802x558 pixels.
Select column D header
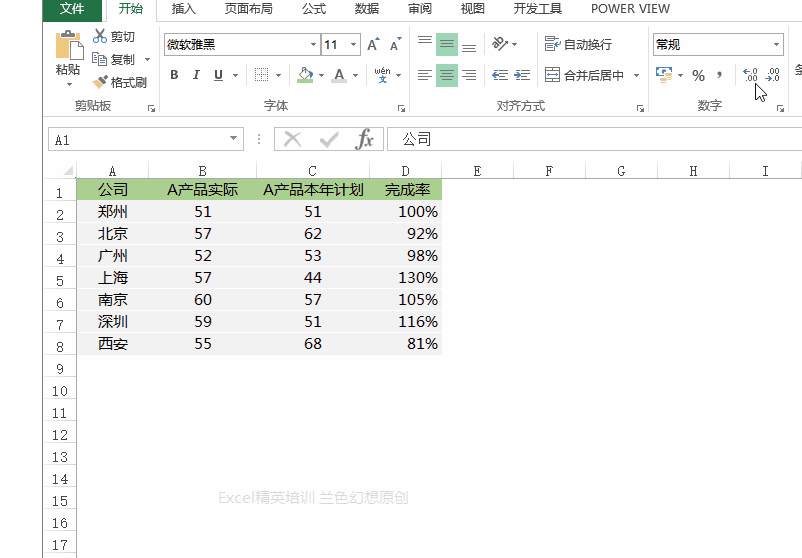pos(406,171)
